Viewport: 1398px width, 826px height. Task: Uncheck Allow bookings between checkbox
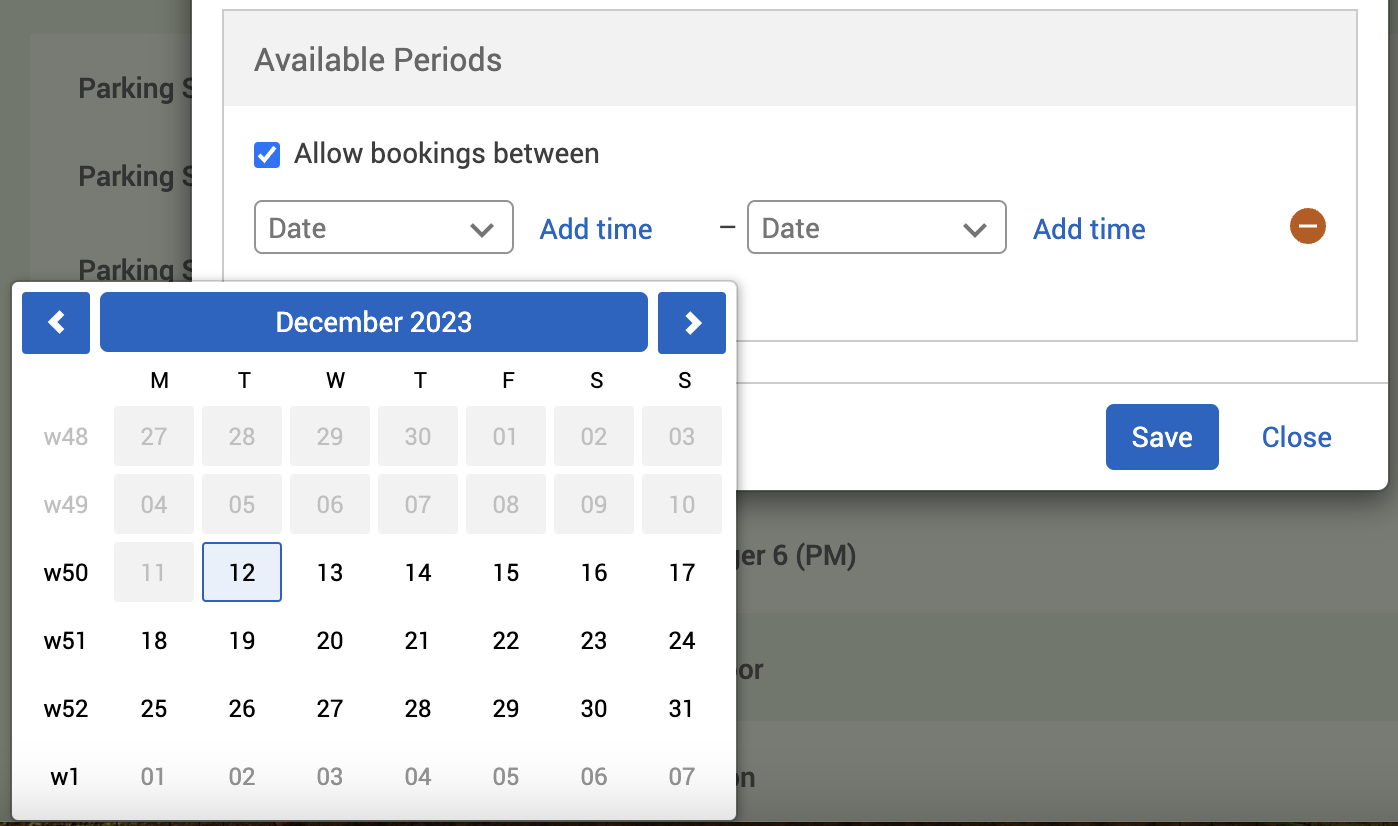point(267,155)
